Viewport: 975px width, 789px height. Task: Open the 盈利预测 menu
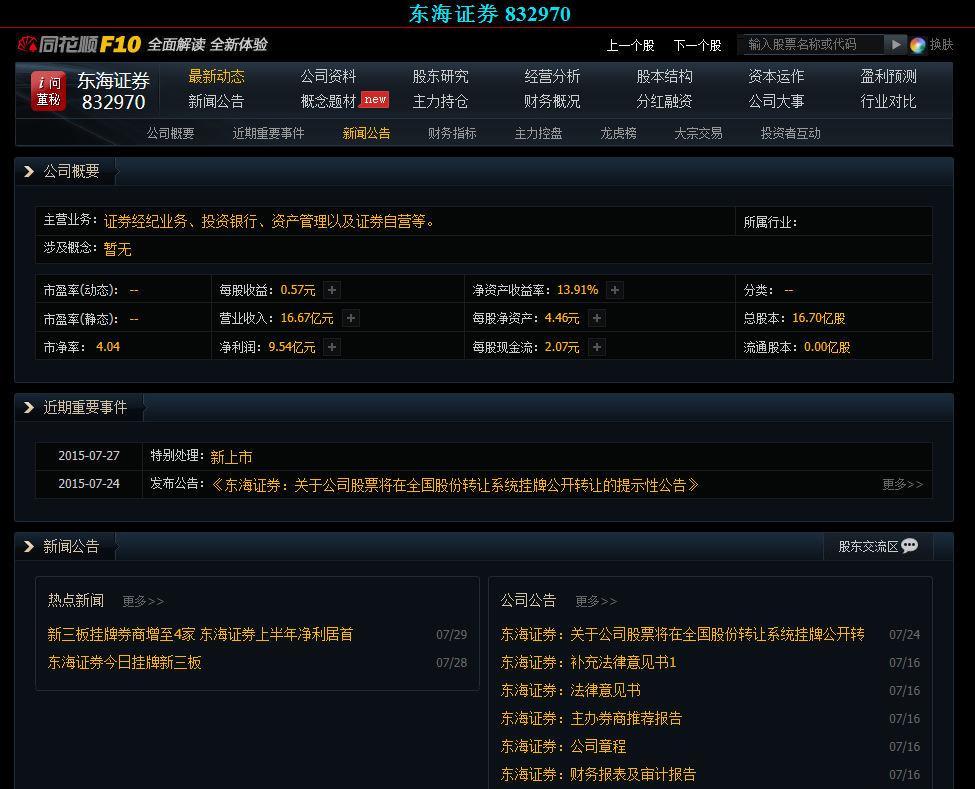click(x=888, y=76)
